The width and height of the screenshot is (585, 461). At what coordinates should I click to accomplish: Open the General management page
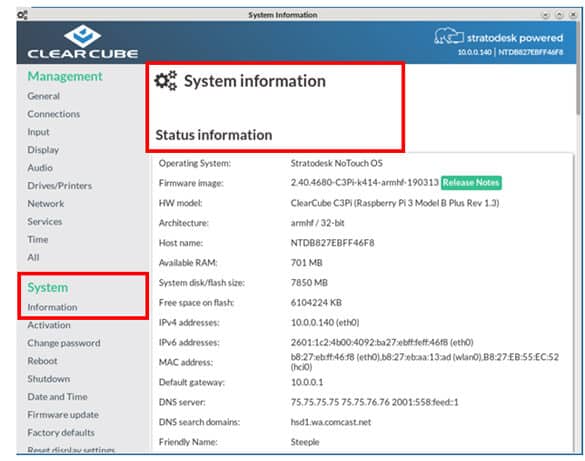(43, 96)
